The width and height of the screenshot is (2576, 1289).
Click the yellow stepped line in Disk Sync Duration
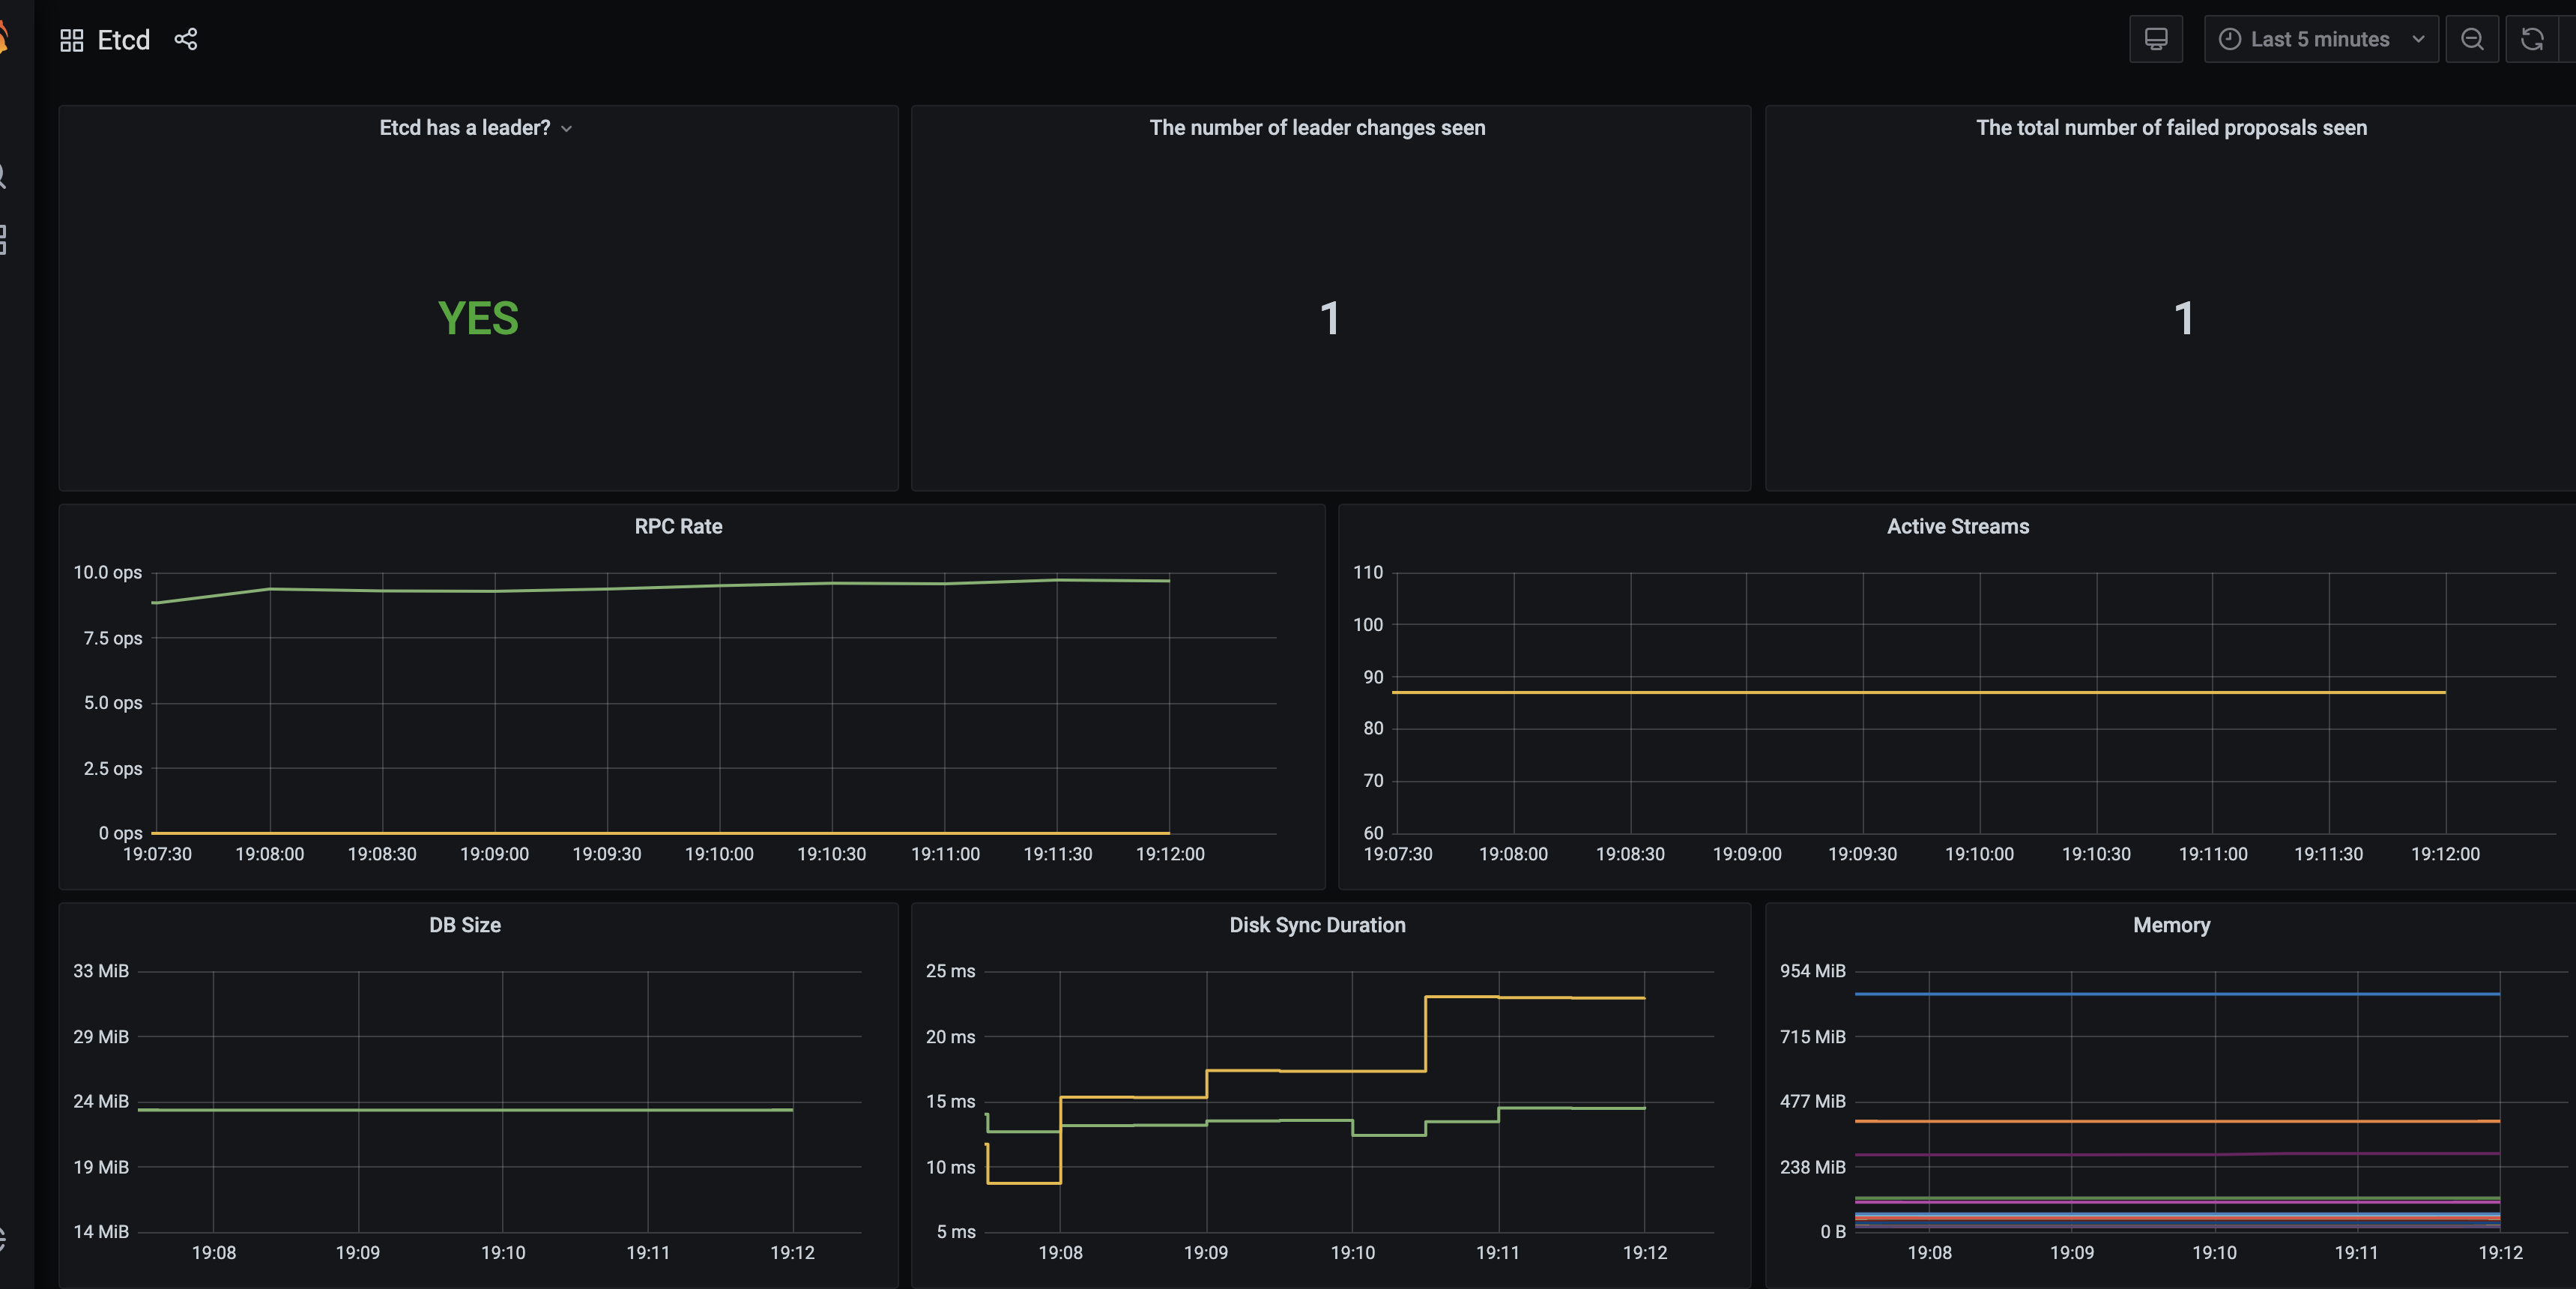click(x=1316, y=1071)
